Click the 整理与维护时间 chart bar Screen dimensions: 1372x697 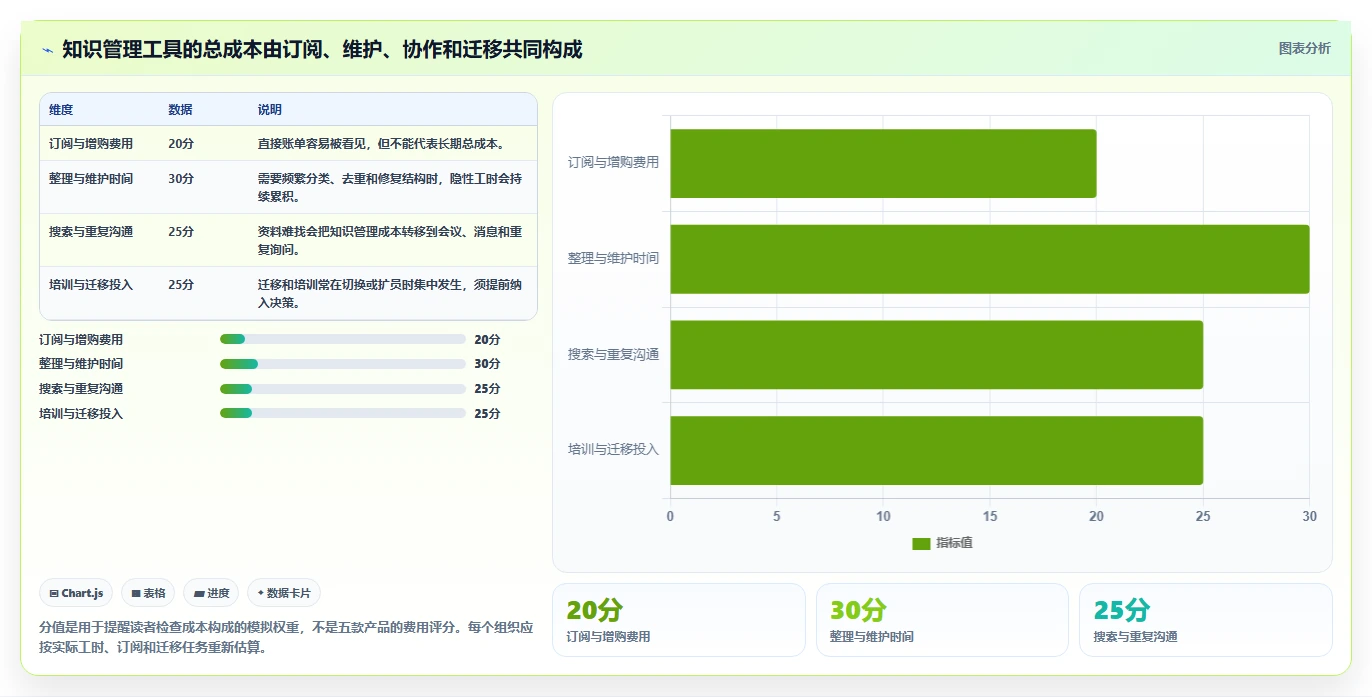[x=990, y=259]
